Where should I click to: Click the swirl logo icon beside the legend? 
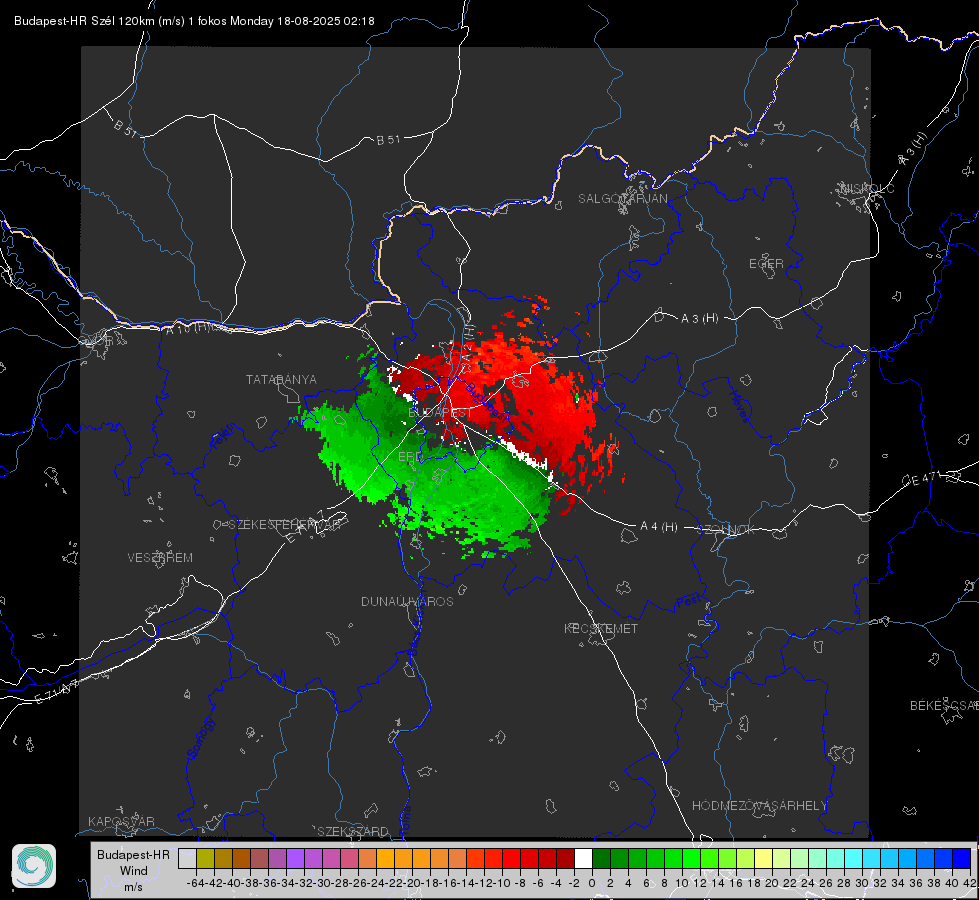coord(34,866)
